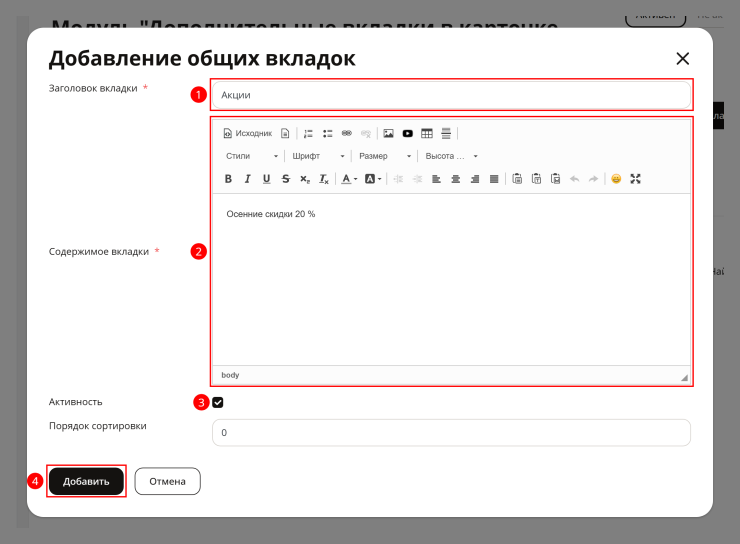
Task: Click the unlink icon
Action: point(366,134)
